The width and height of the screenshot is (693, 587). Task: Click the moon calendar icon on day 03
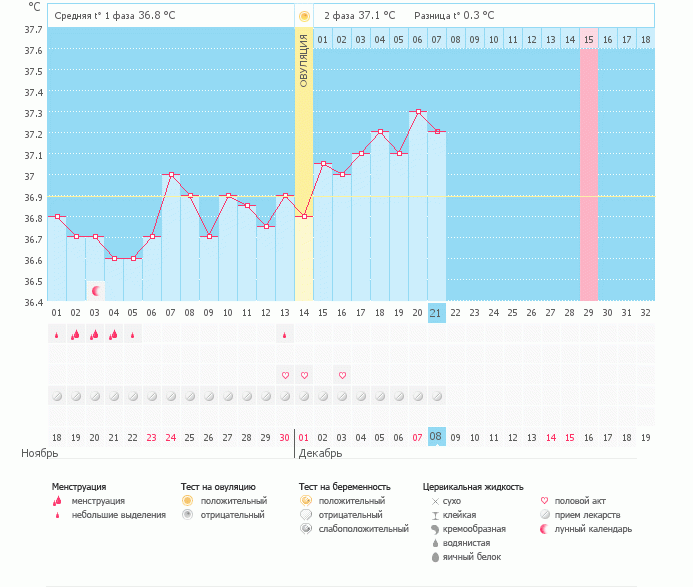[96, 291]
